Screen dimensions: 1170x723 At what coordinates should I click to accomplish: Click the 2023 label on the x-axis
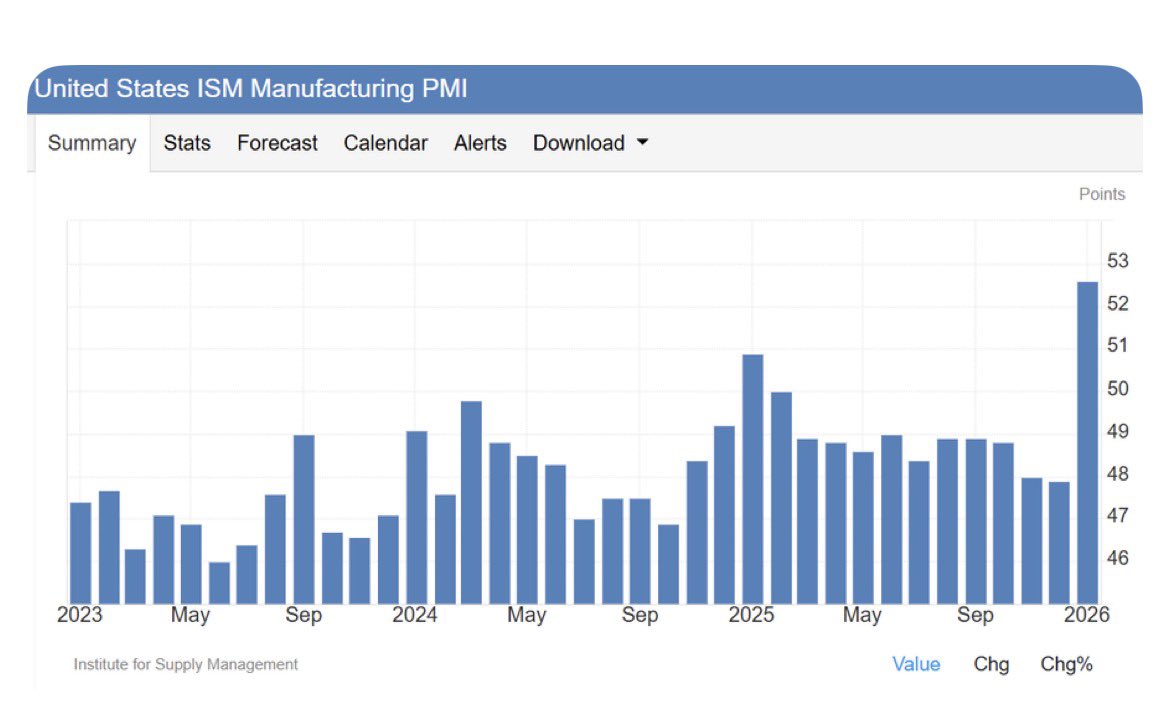[x=81, y=615]
